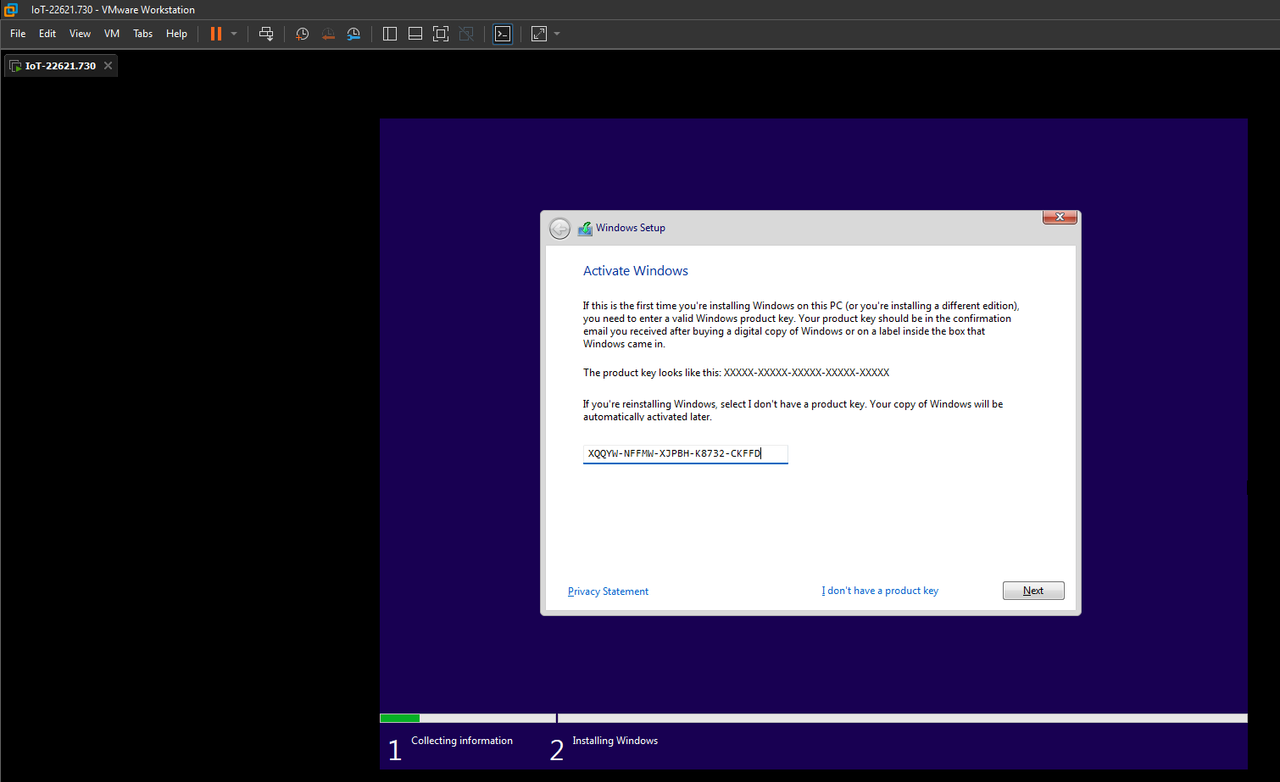This screenshot has height=782, width=1280.
Task: Click the Collecting information step label
Action: tap(462, 741)
